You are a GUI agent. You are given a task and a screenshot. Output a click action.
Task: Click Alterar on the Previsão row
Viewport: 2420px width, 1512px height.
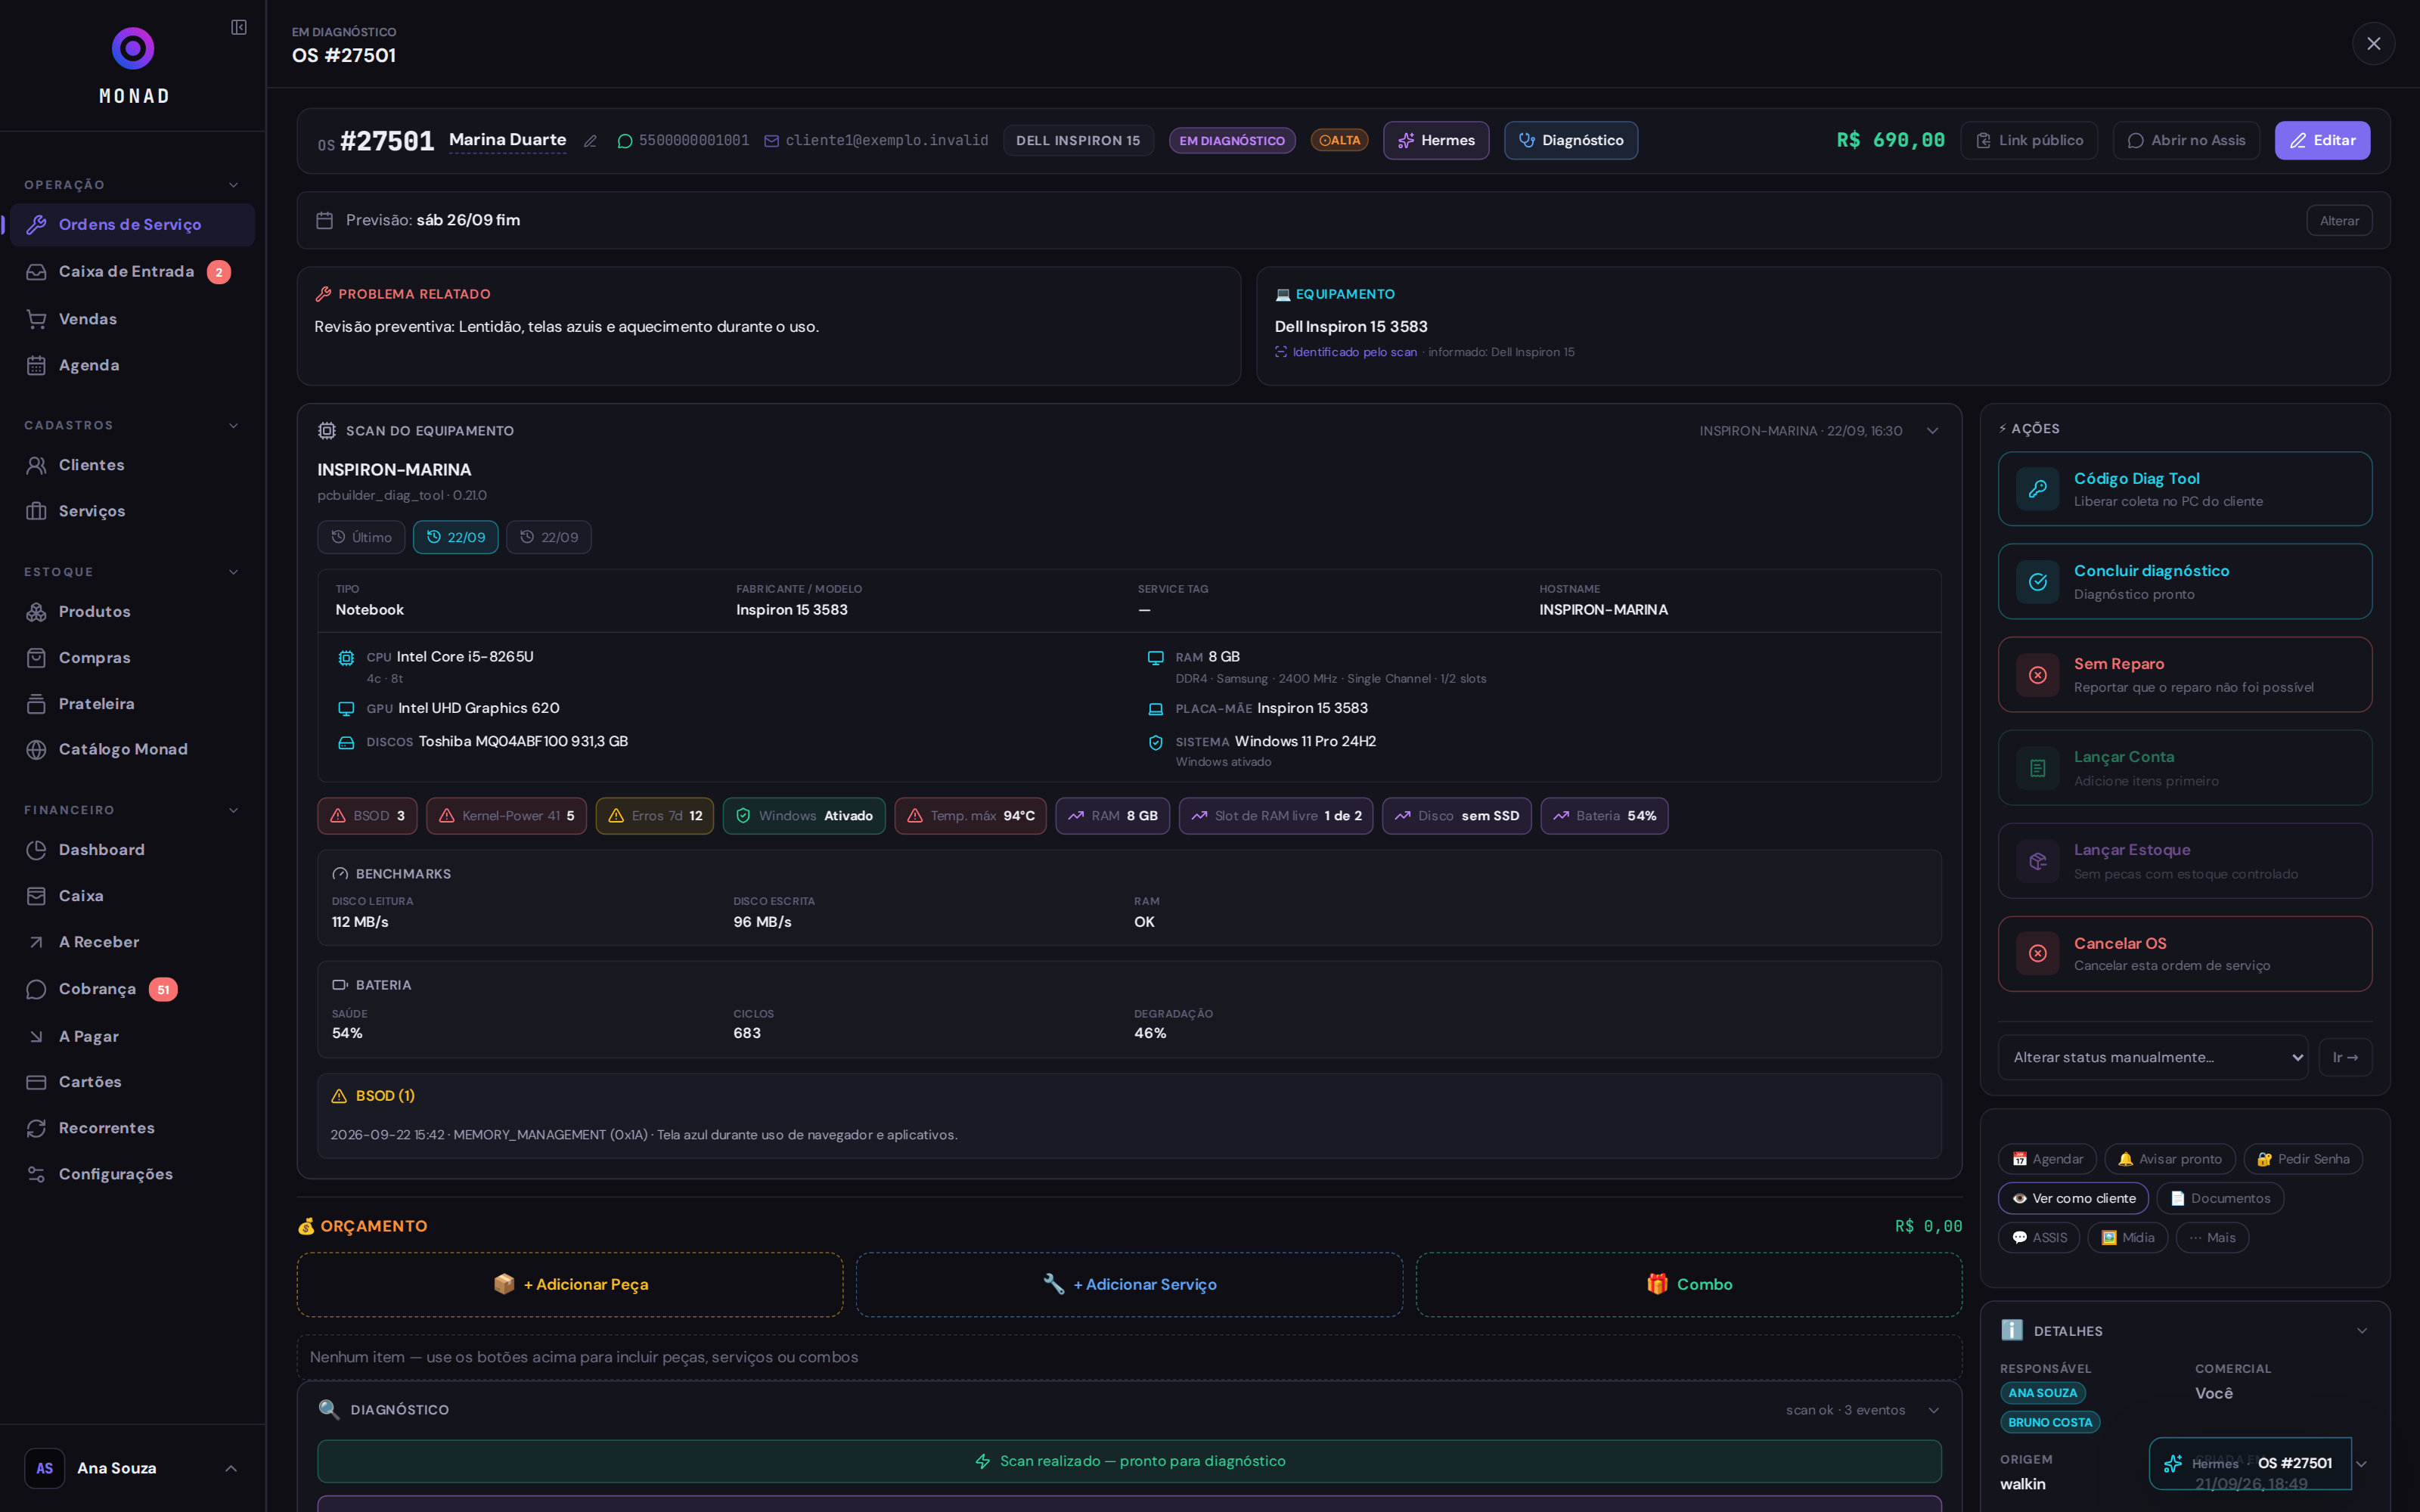click(2339, 221)
